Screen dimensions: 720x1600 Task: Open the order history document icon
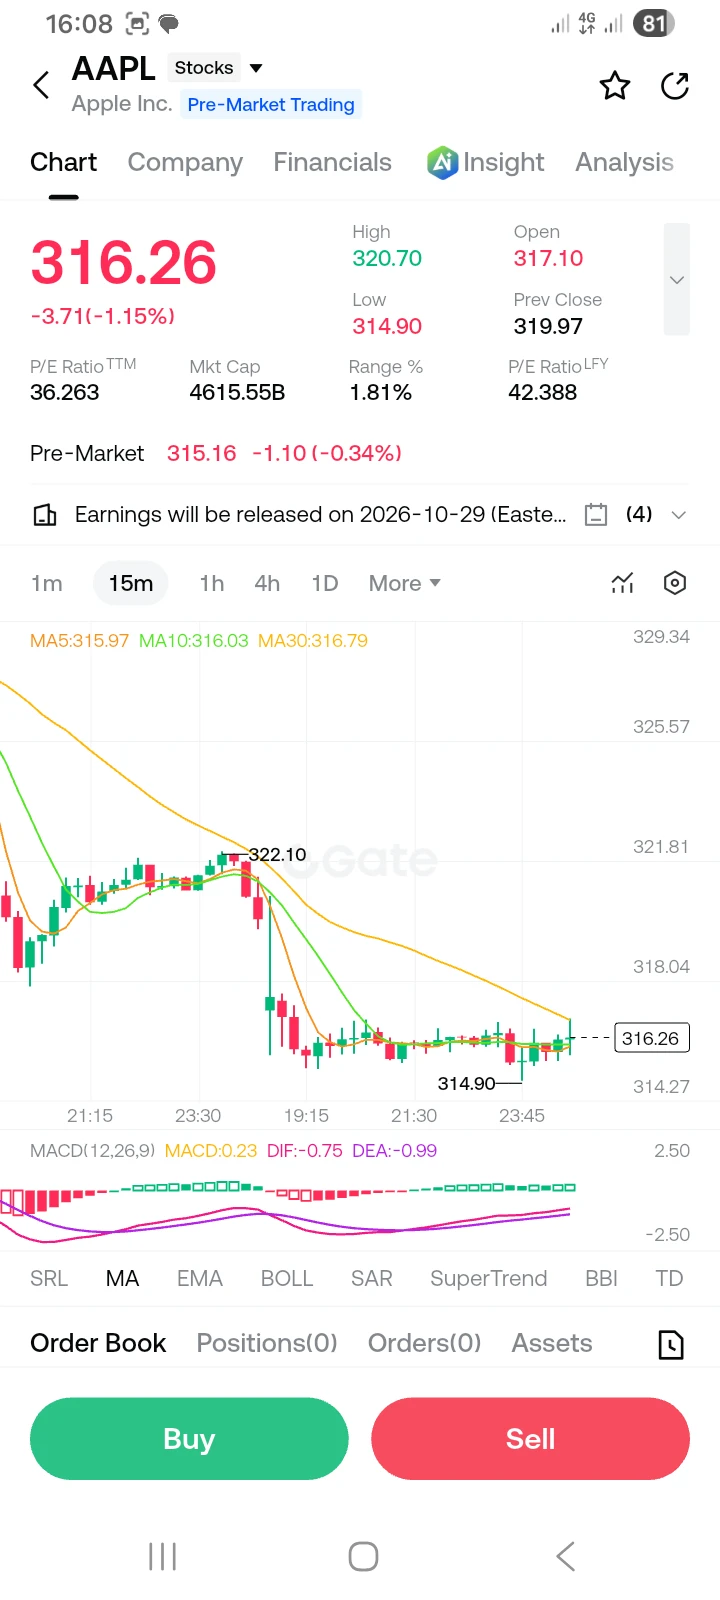(672, 1345)
